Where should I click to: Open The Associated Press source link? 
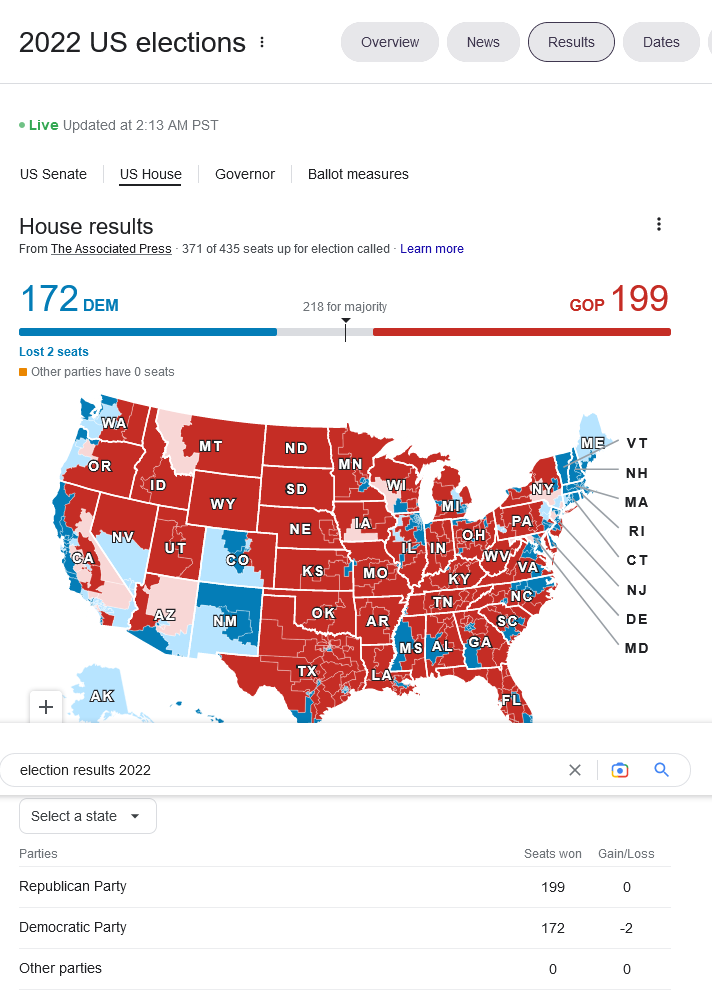pos(111,249)
